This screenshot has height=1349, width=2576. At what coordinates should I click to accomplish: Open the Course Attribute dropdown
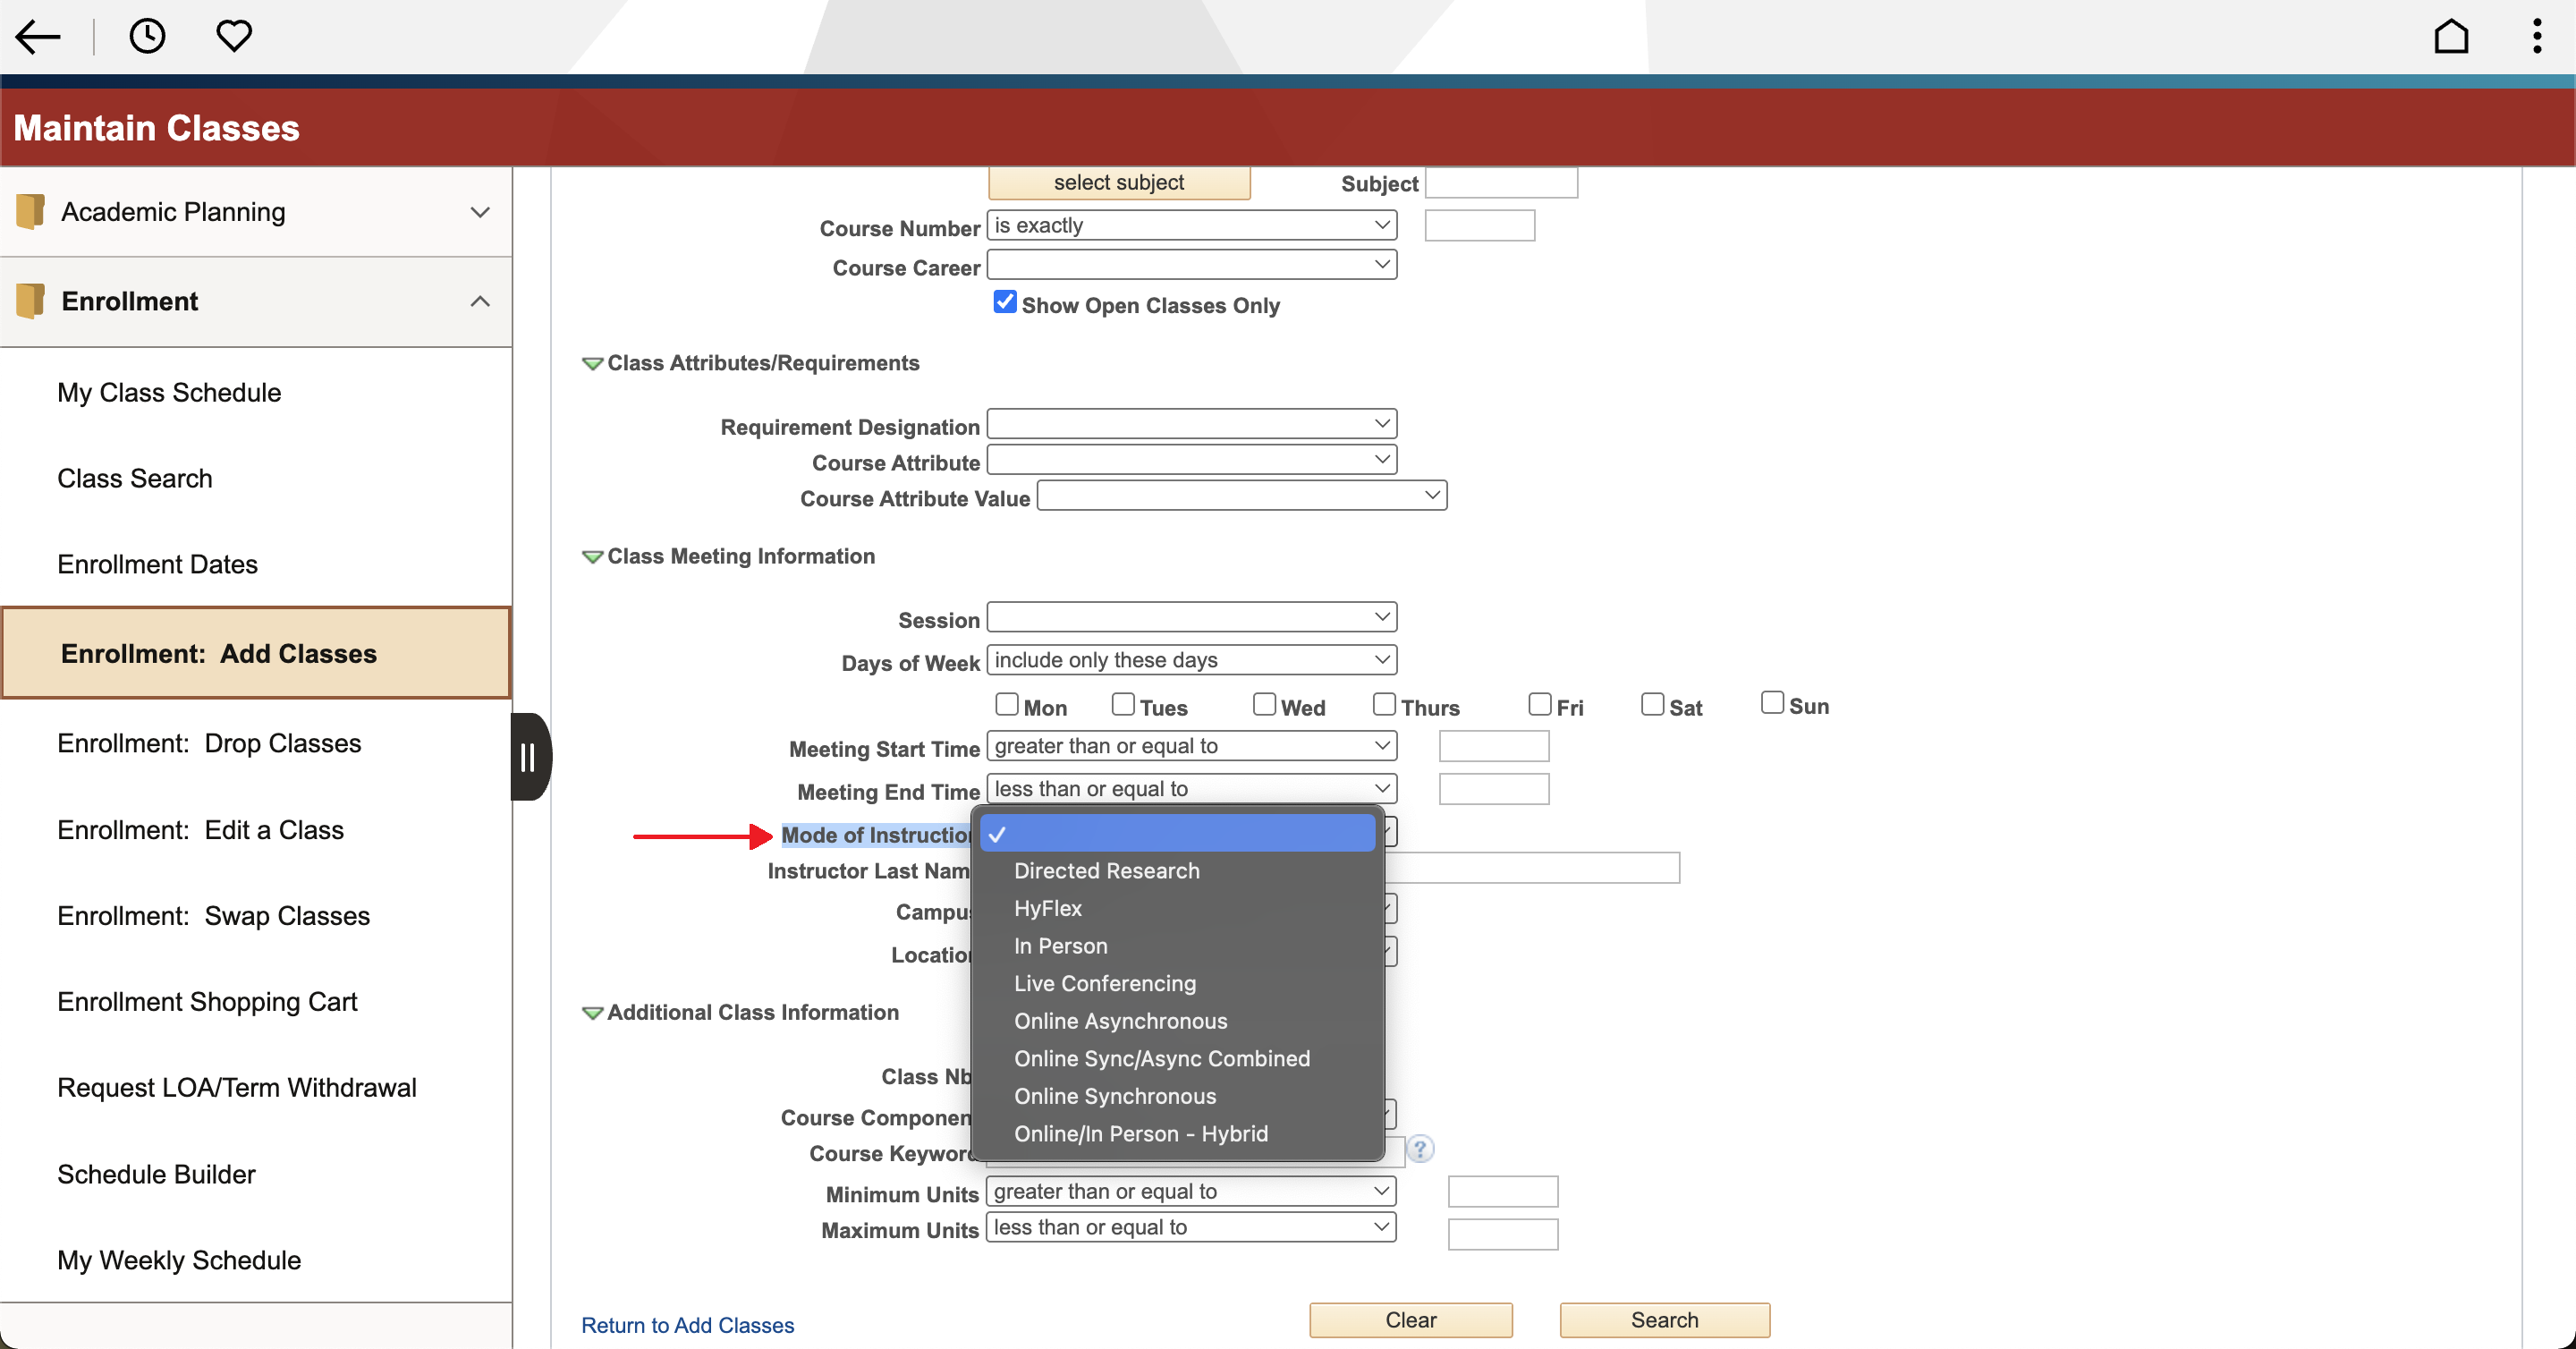(x=1191, y=460)
